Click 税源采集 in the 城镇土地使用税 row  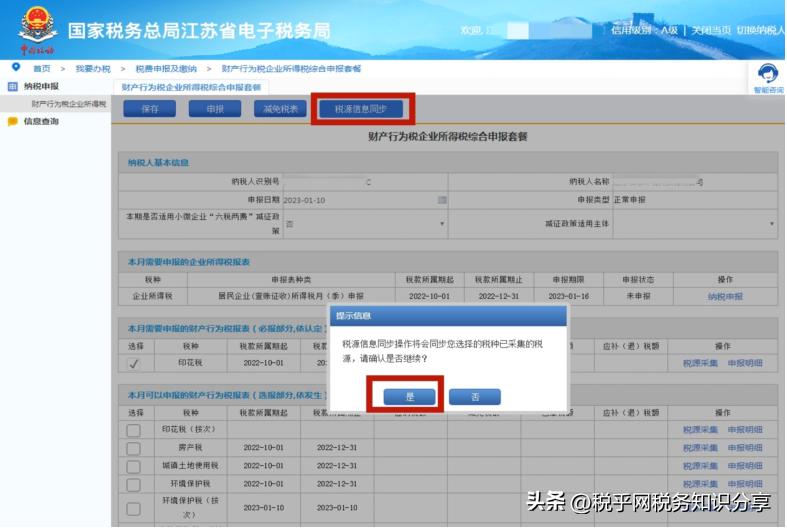(x=700, y=466)
